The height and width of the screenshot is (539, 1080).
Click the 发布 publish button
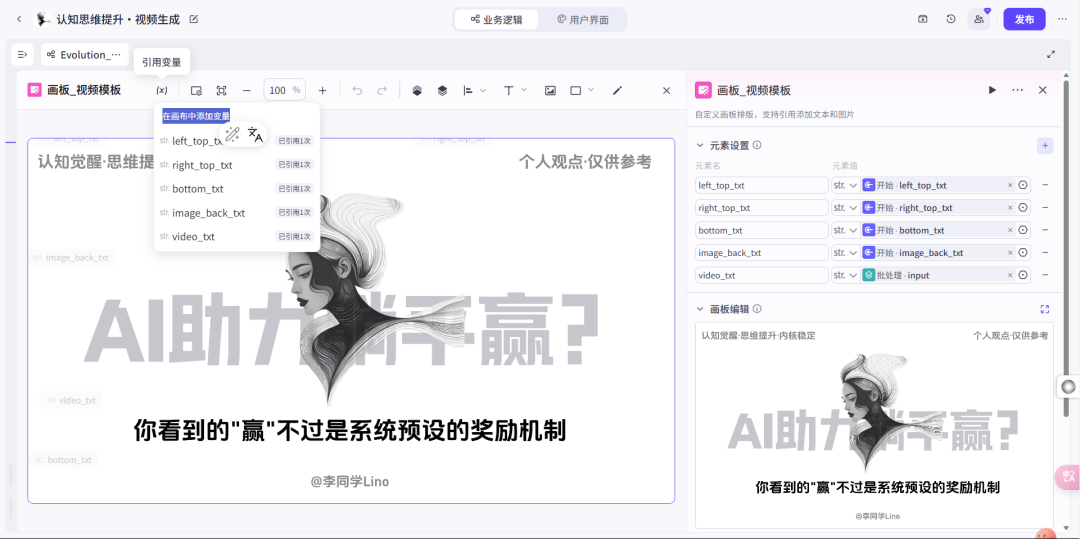click(1024, 19)
